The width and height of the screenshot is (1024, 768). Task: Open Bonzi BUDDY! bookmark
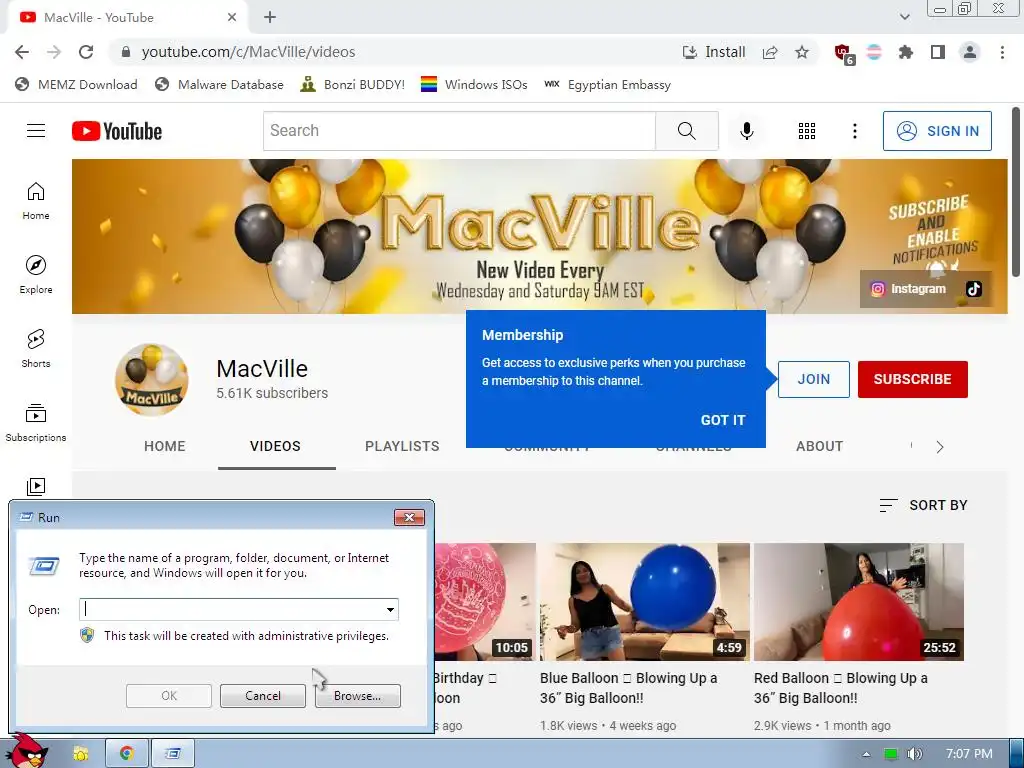[353, 85]
